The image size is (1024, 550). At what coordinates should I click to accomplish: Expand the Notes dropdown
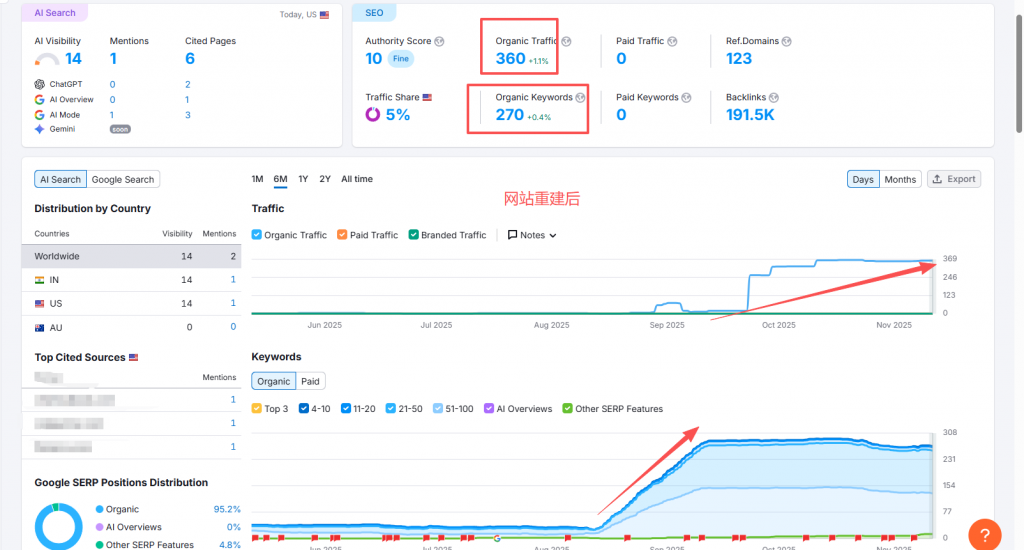point(532,235)
